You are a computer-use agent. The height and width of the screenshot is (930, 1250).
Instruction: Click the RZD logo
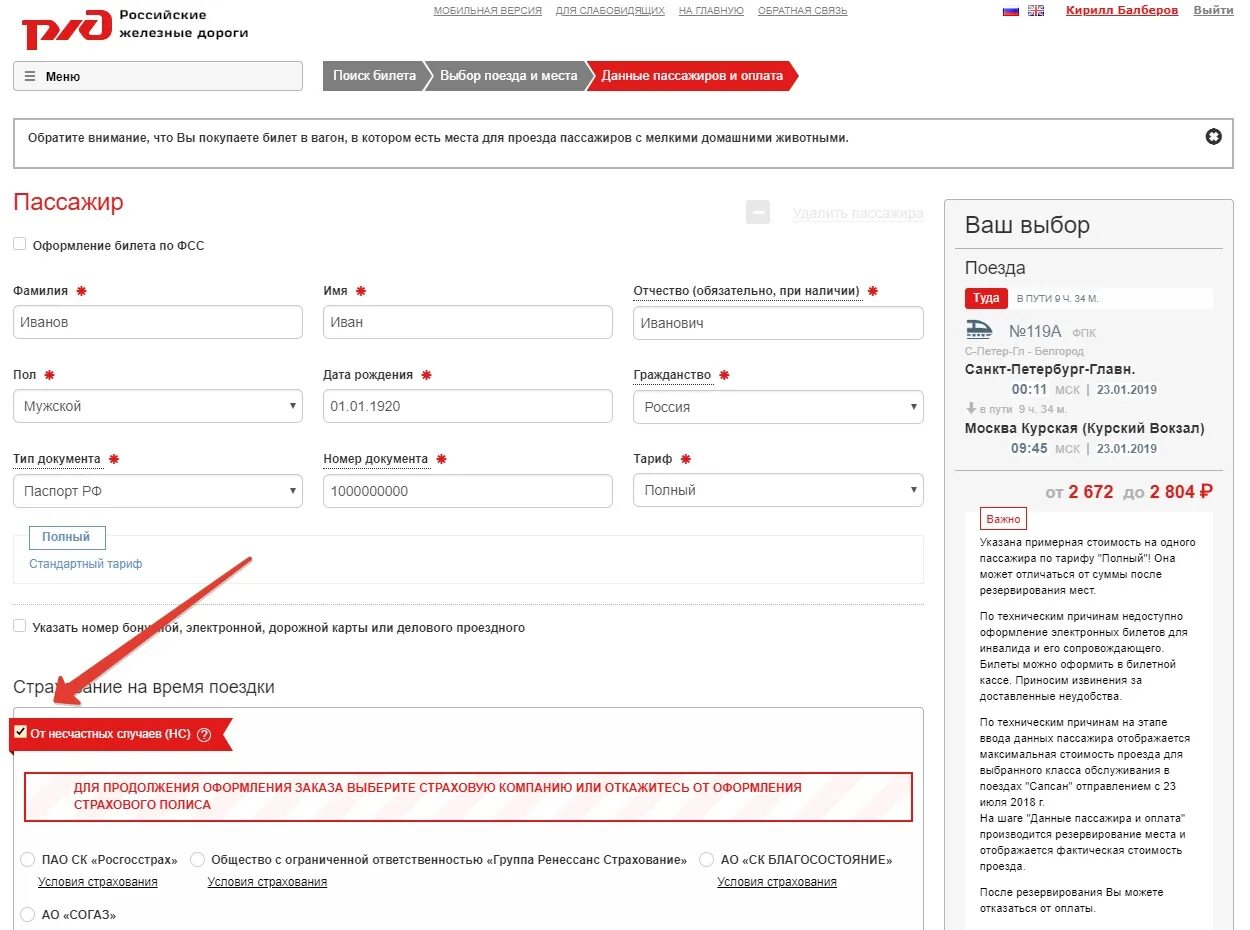pos(66,29)
